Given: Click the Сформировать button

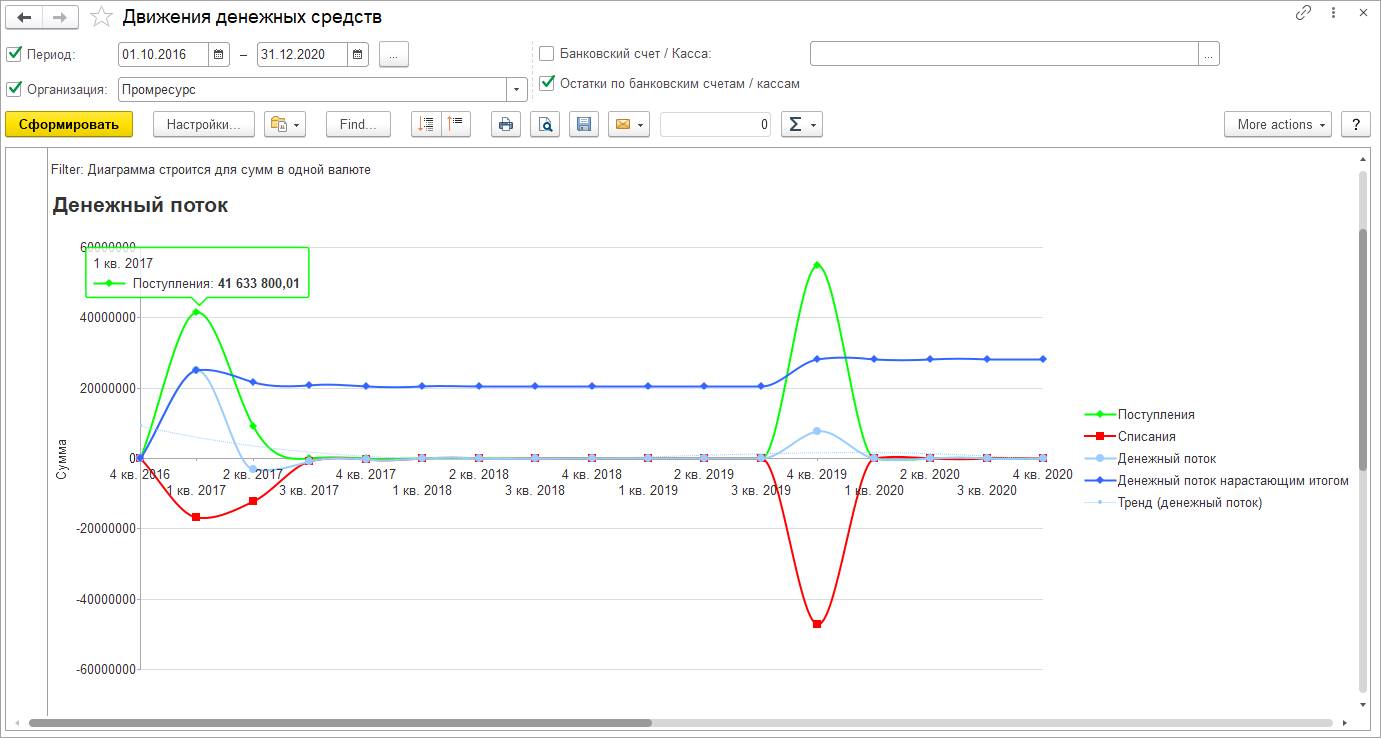Looking at the screenshot, I should pos(69,124).
